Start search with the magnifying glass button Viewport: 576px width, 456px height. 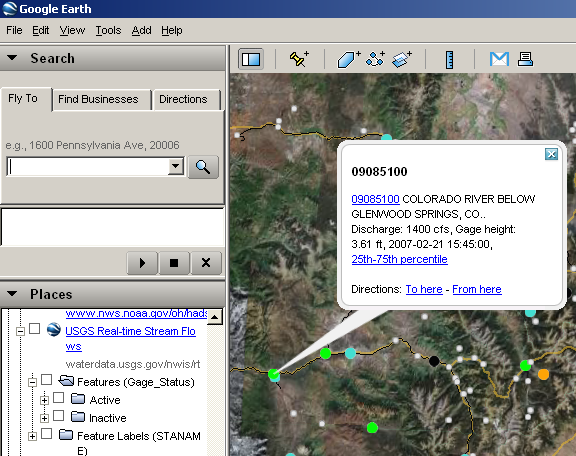[203, 167]
